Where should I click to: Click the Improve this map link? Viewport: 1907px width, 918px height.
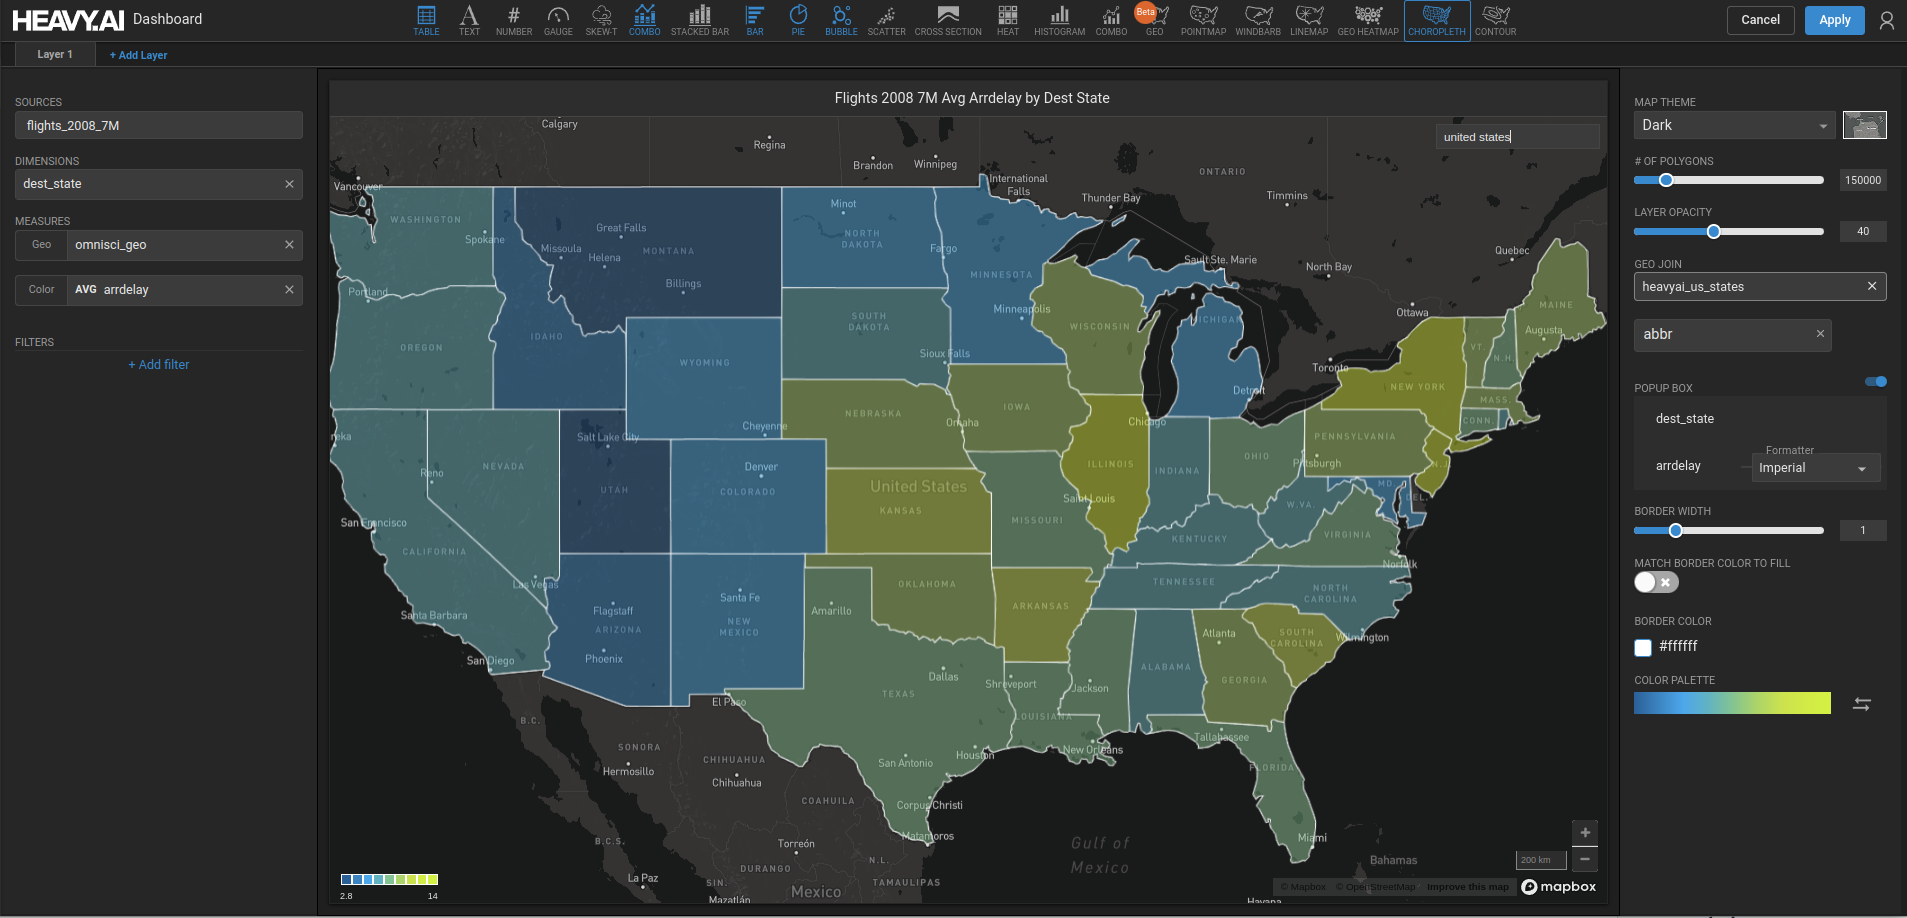(1467, 887)
